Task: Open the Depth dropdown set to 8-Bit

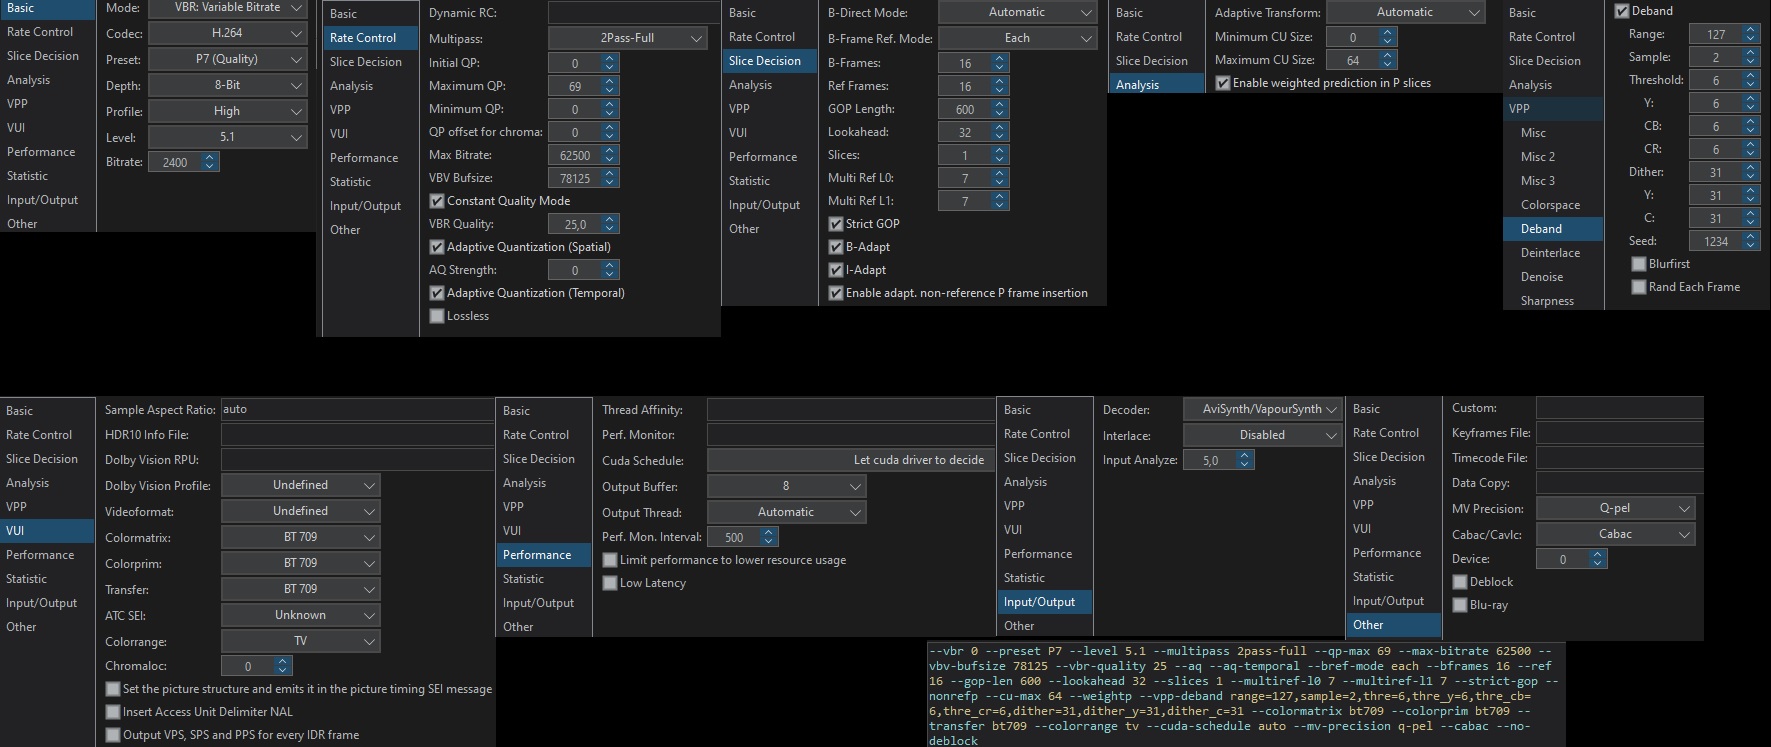Action: (x=227, y=85)
